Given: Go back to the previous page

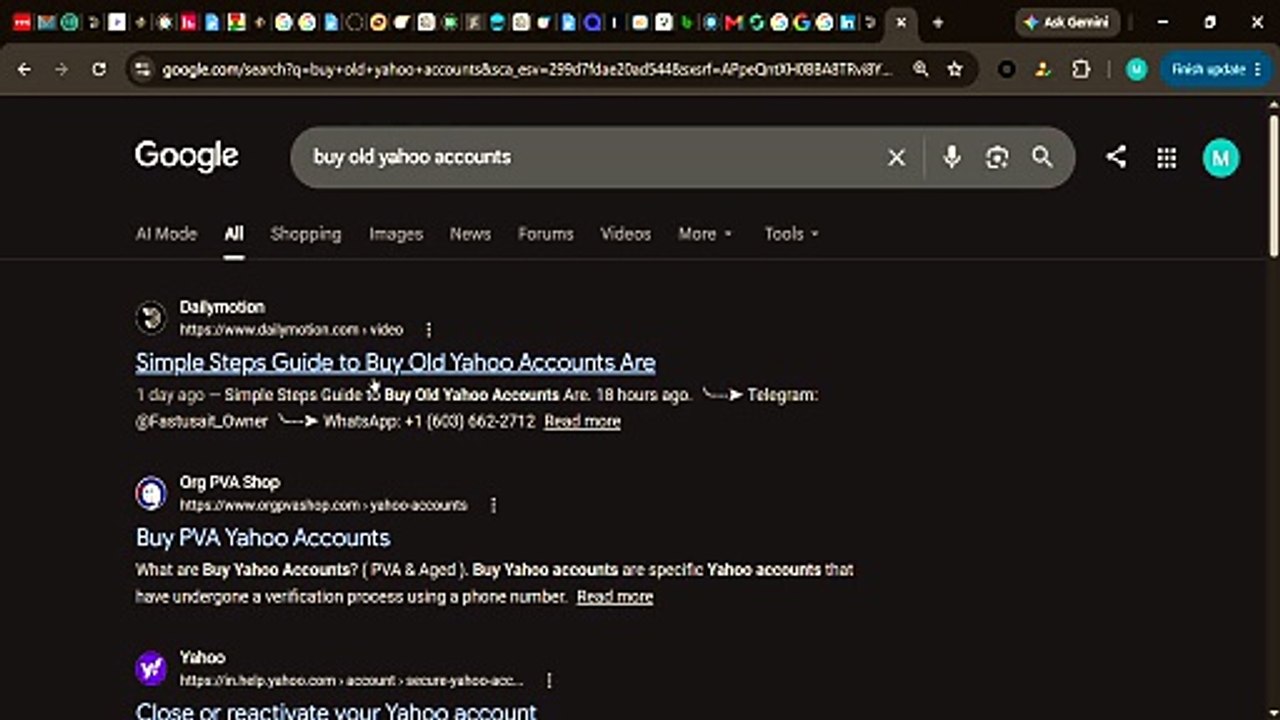Looking at the screenshot, I should (24, 69).
